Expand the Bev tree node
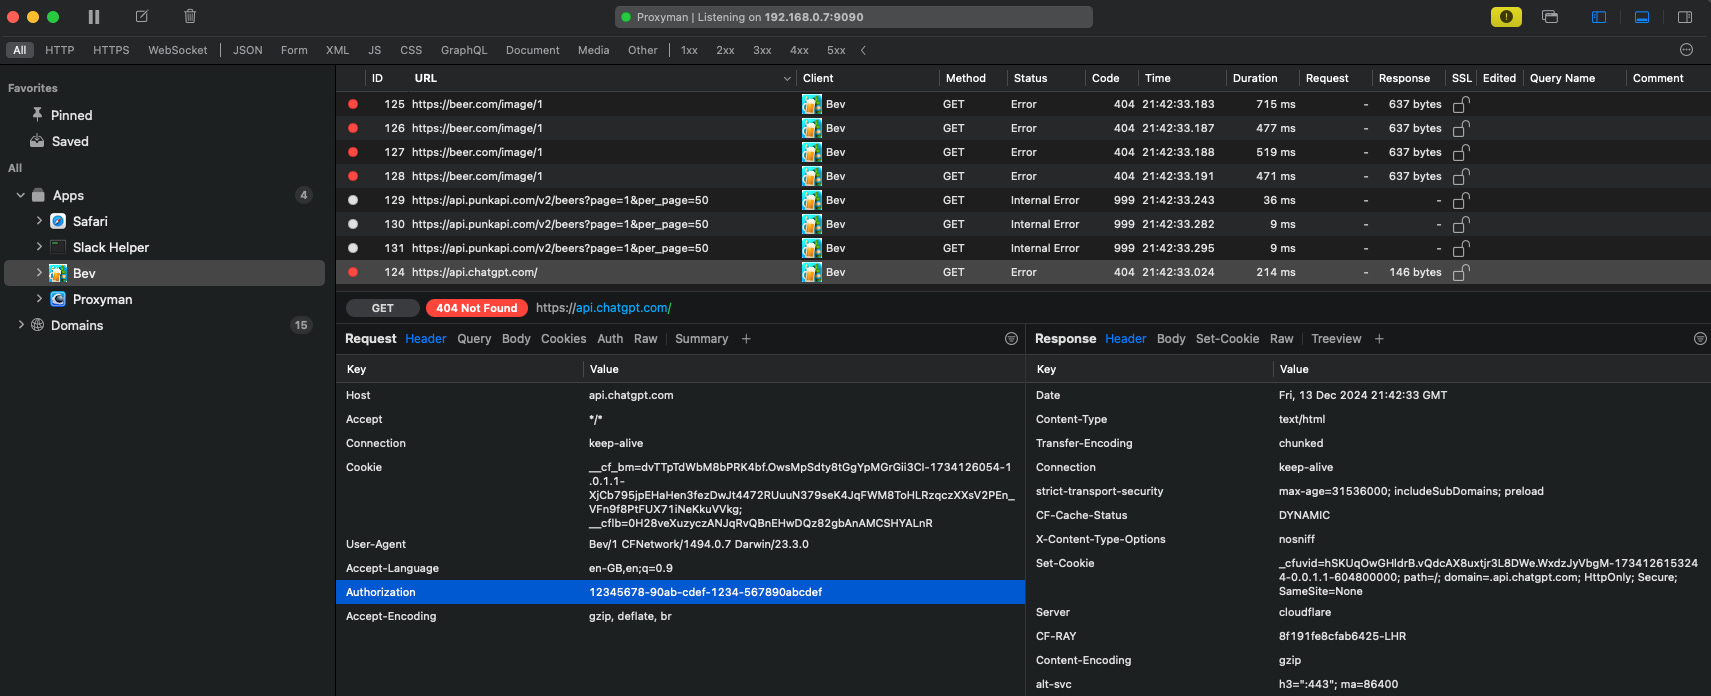The width and height of the screenshot is (1711, 696). pyautogui.click(x=39, y=273)
